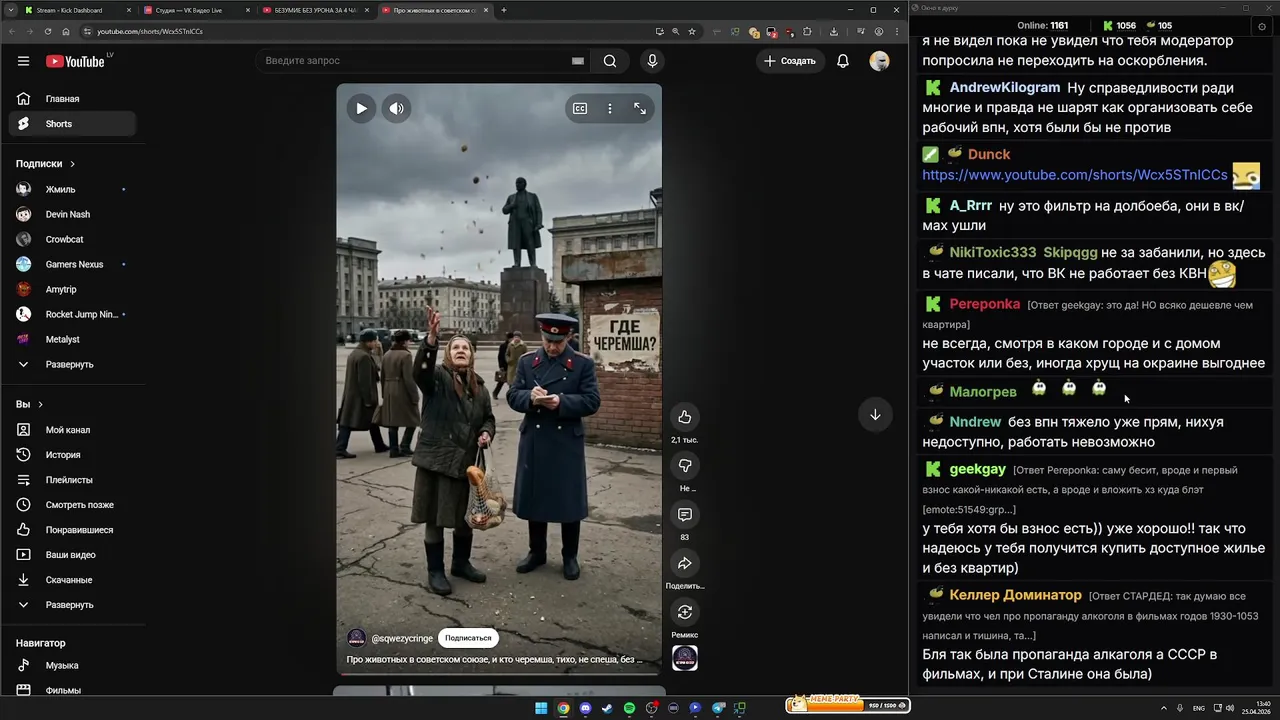Open Музыка in Навигатор
The image size is (1280, 720).
pos(72,665)
